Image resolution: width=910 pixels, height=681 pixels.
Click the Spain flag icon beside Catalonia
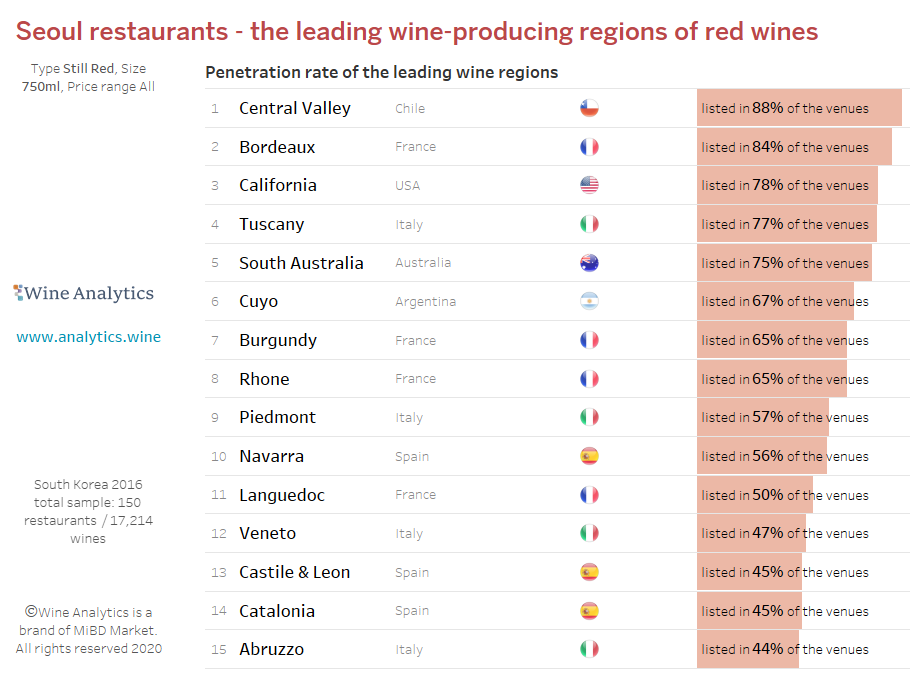589,611
